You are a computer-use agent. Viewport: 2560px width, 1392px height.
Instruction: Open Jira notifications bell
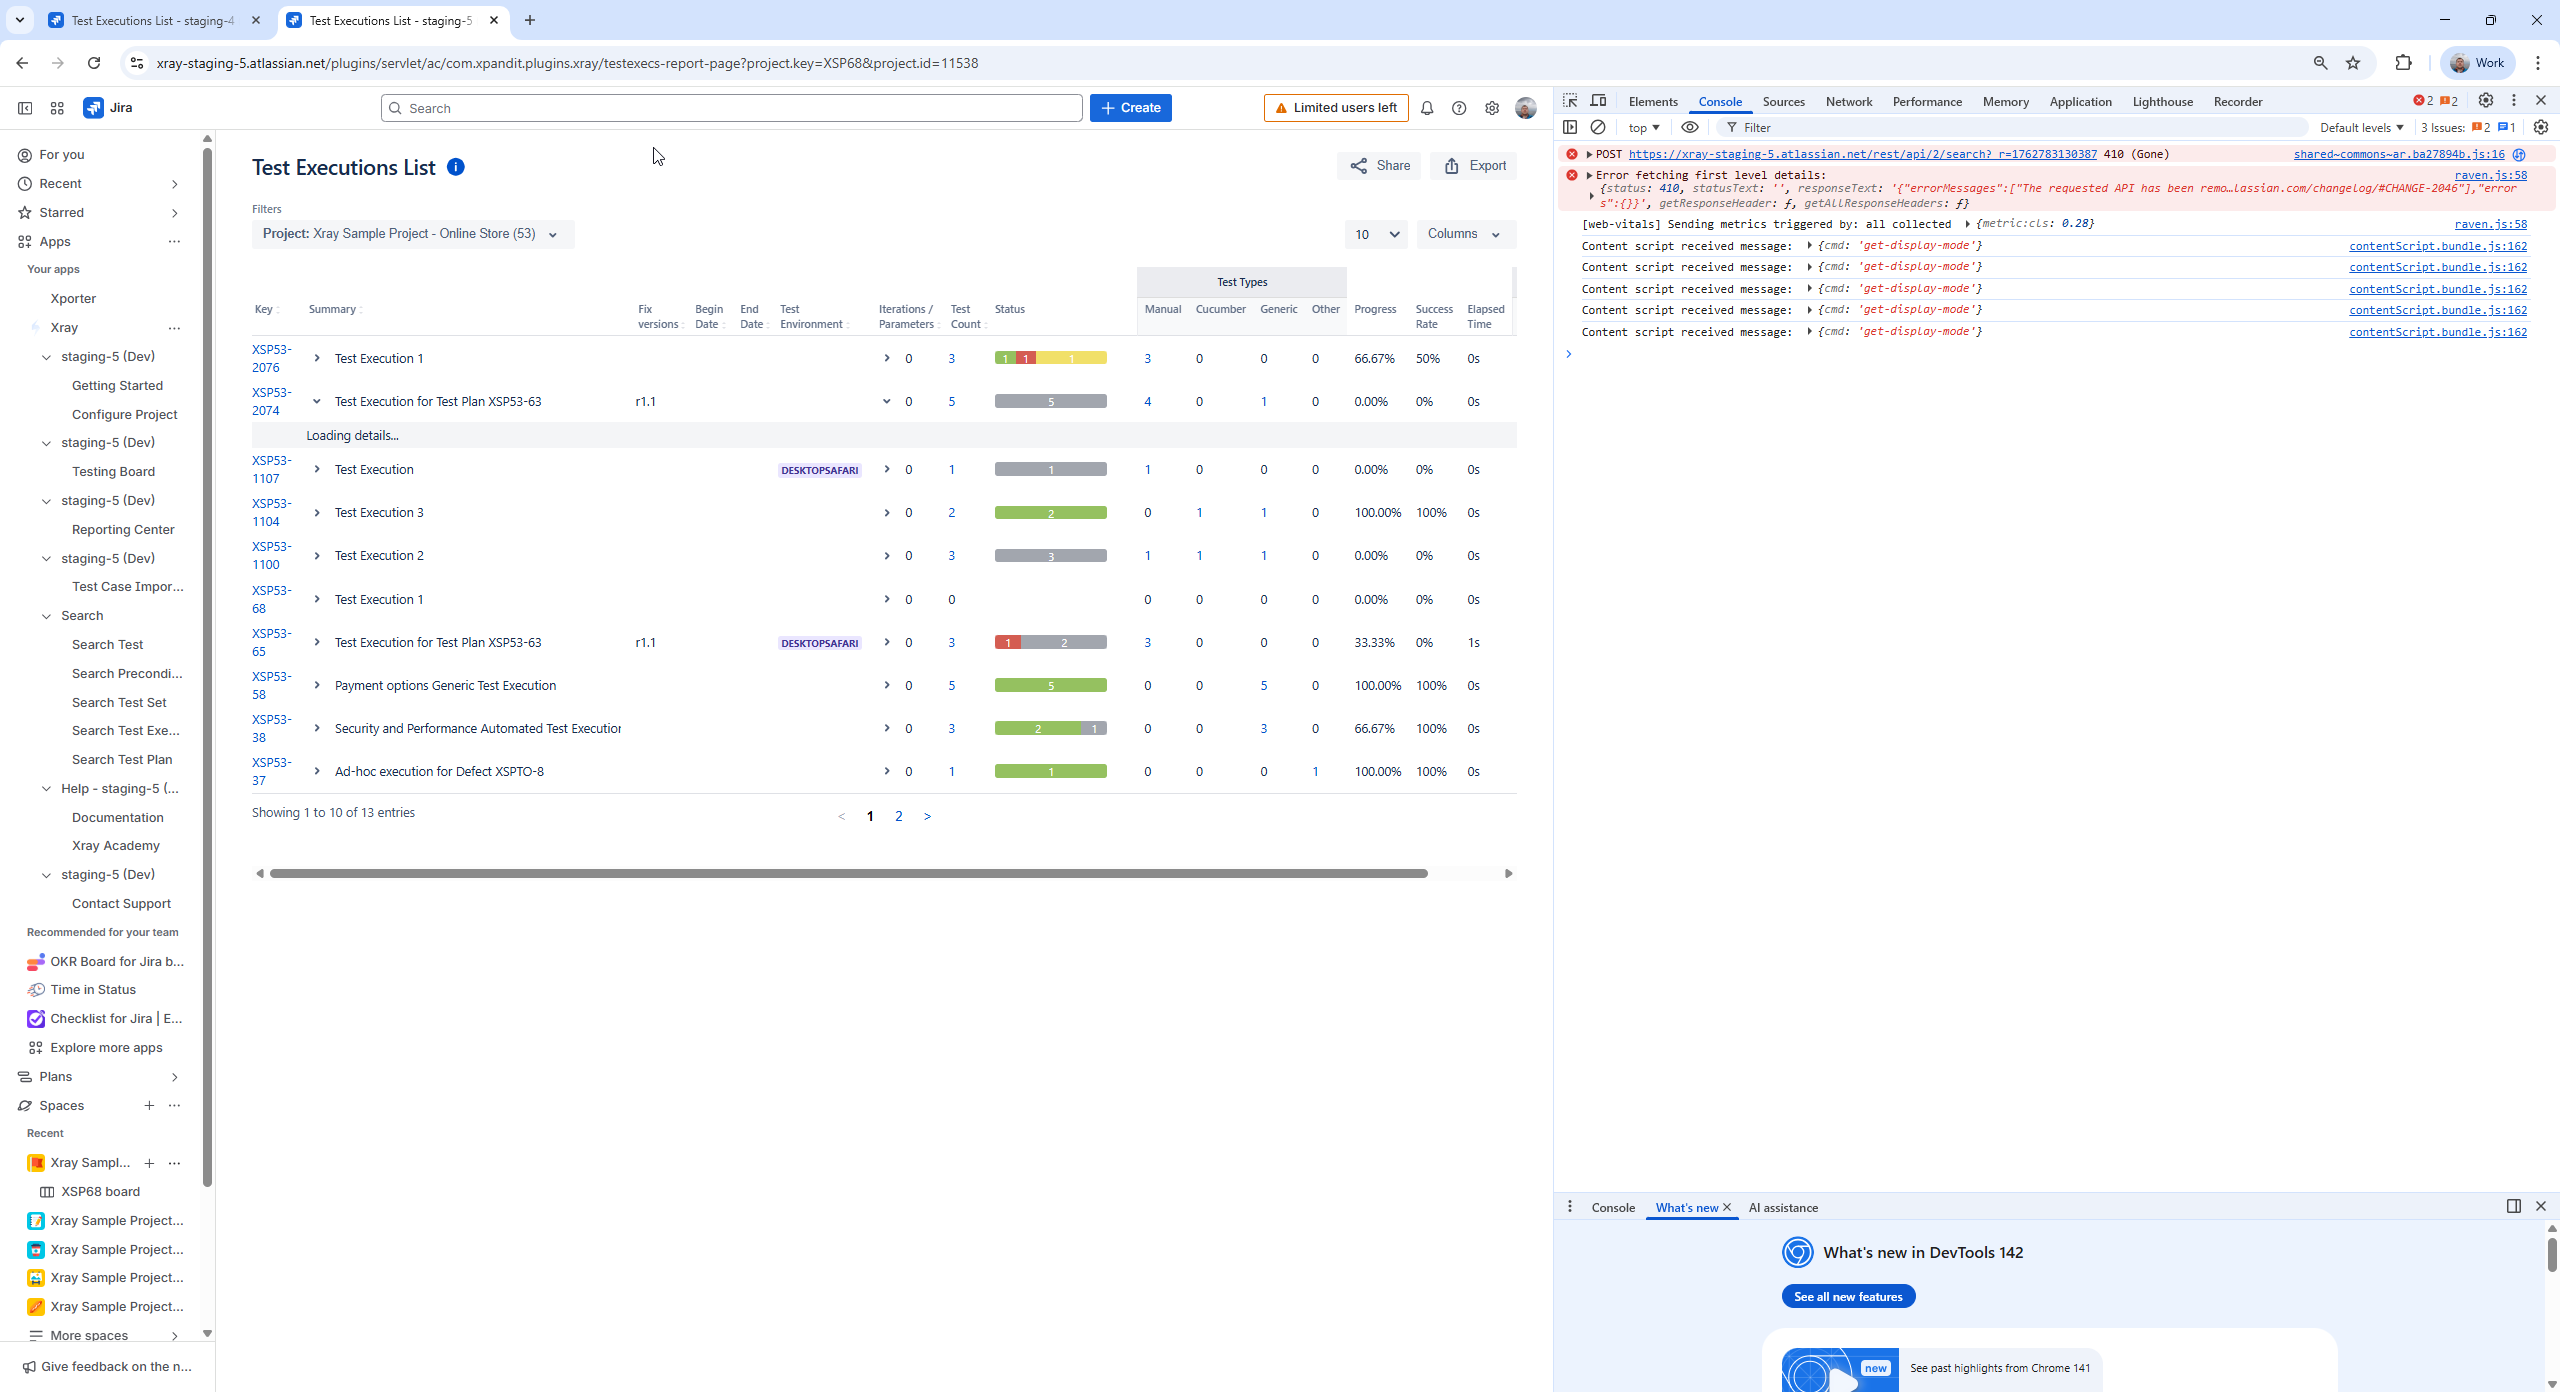(x=1427, y=108)
